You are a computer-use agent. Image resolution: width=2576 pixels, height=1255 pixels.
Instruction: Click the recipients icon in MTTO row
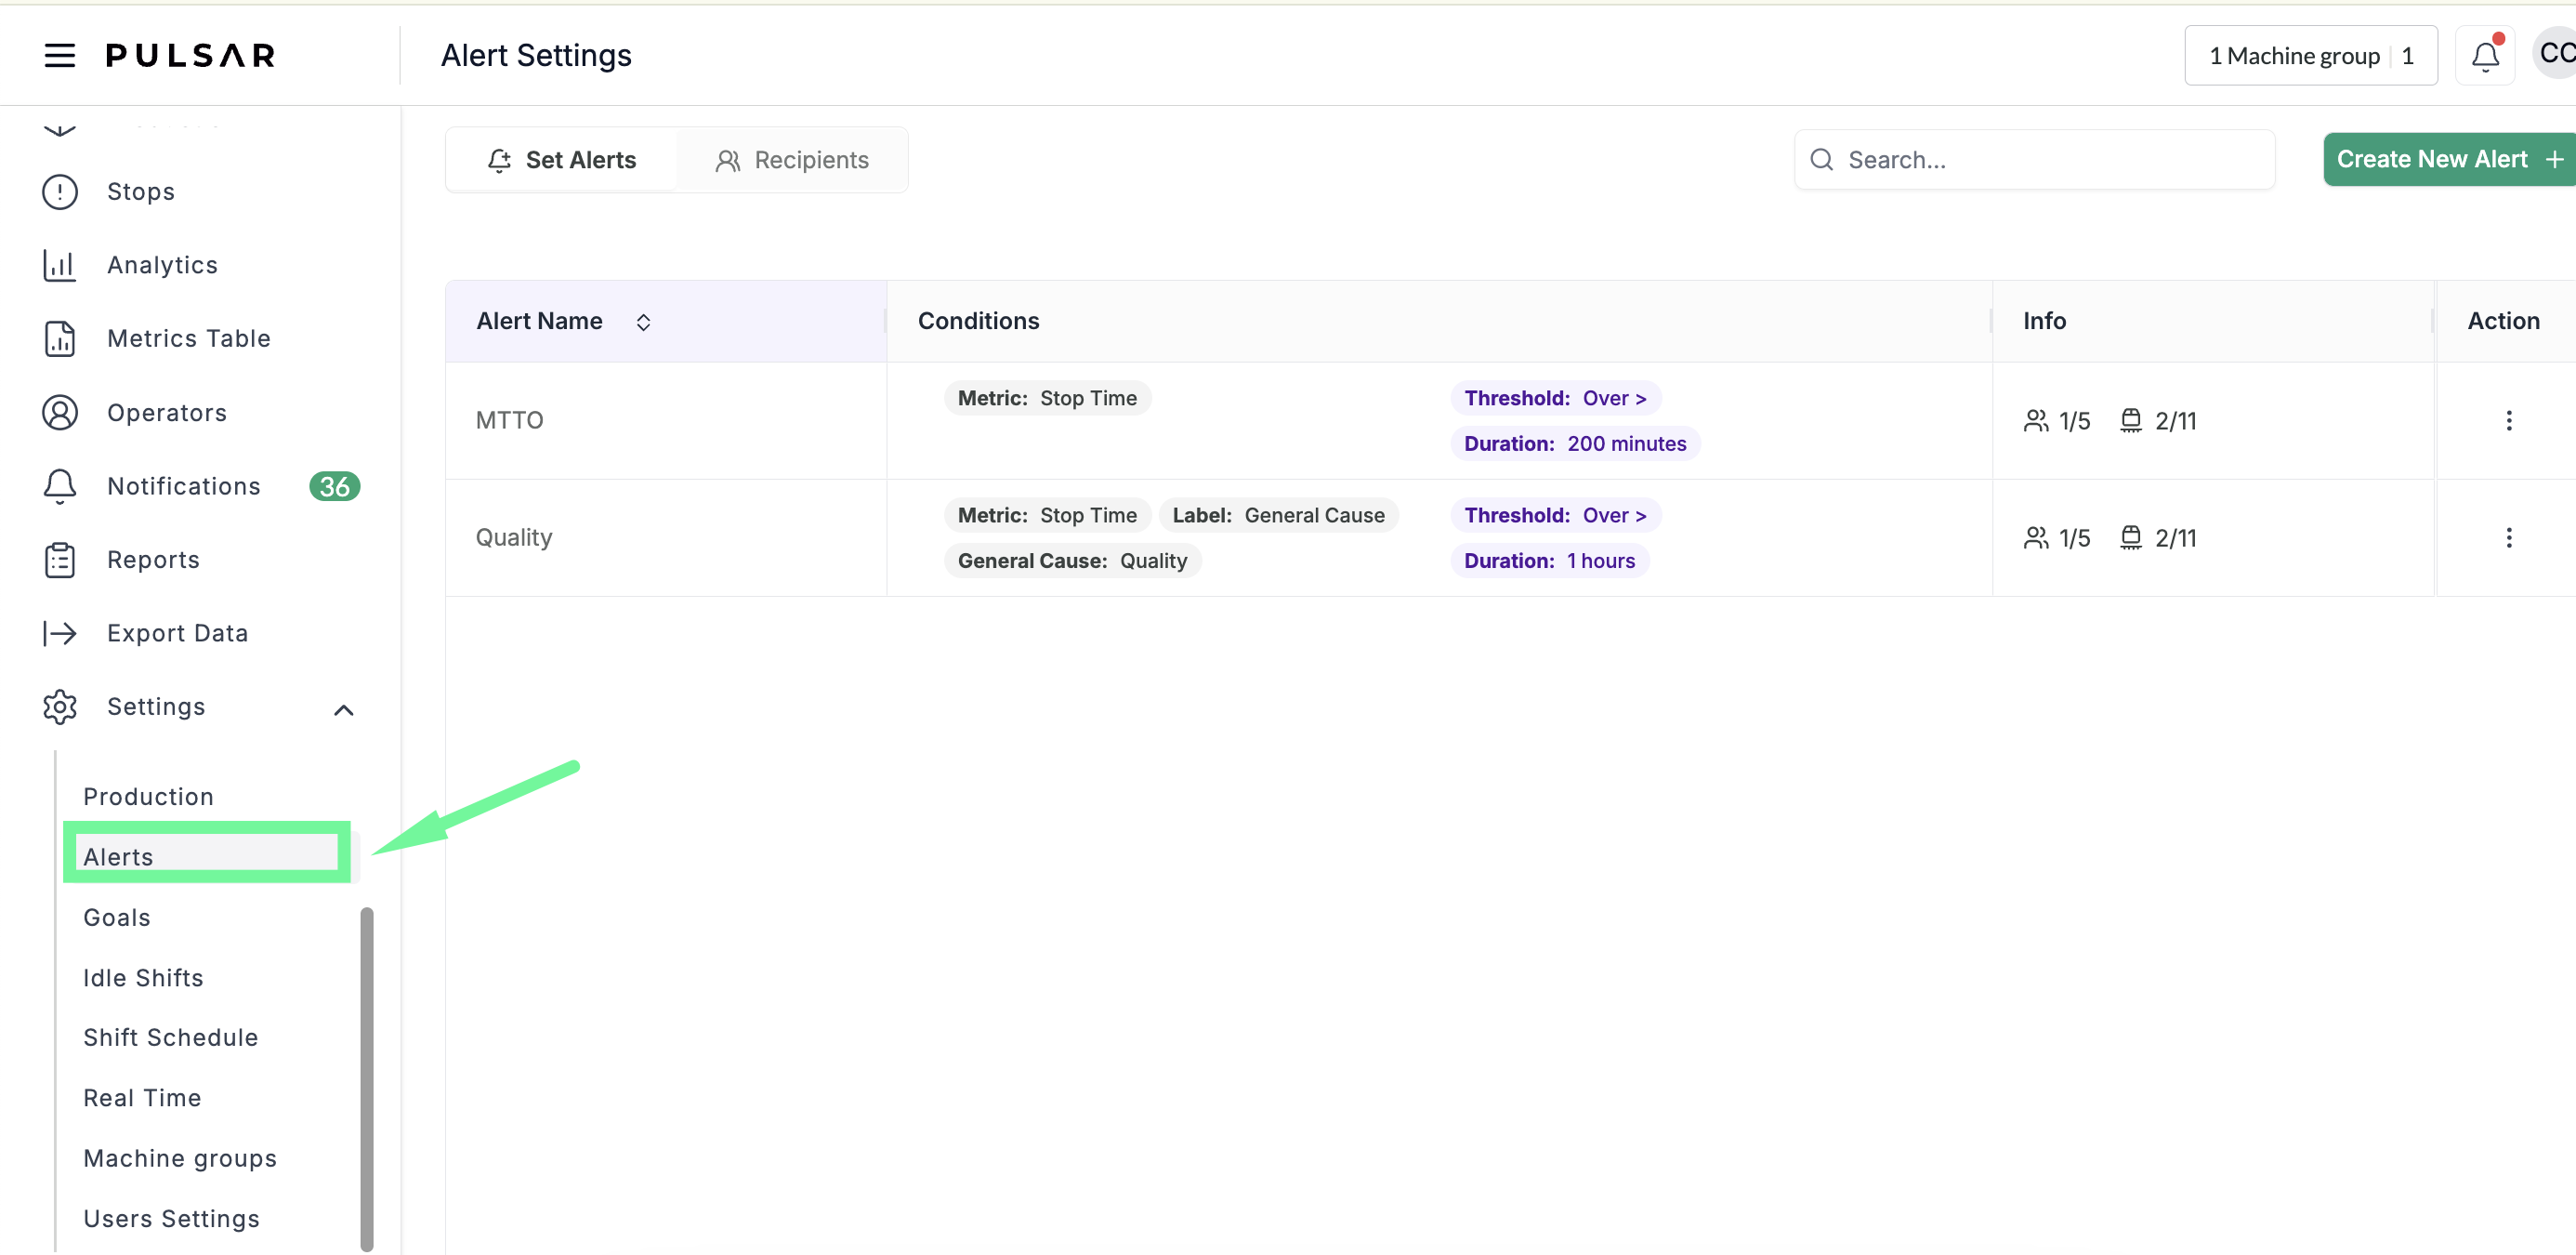[x=2035, y=420]
